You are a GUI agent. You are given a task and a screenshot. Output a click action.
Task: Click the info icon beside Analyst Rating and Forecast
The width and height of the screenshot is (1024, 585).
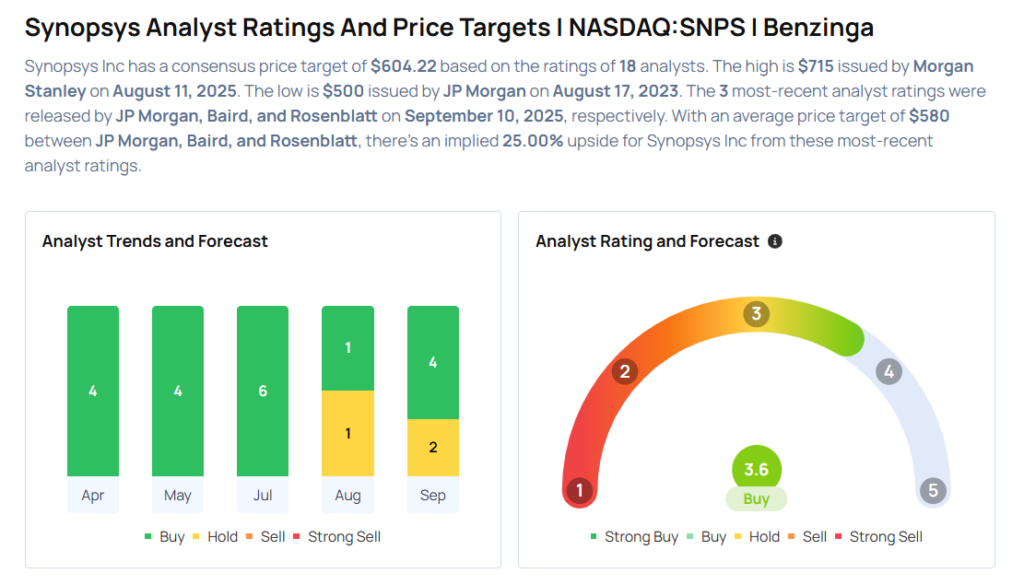pos(775,242)
